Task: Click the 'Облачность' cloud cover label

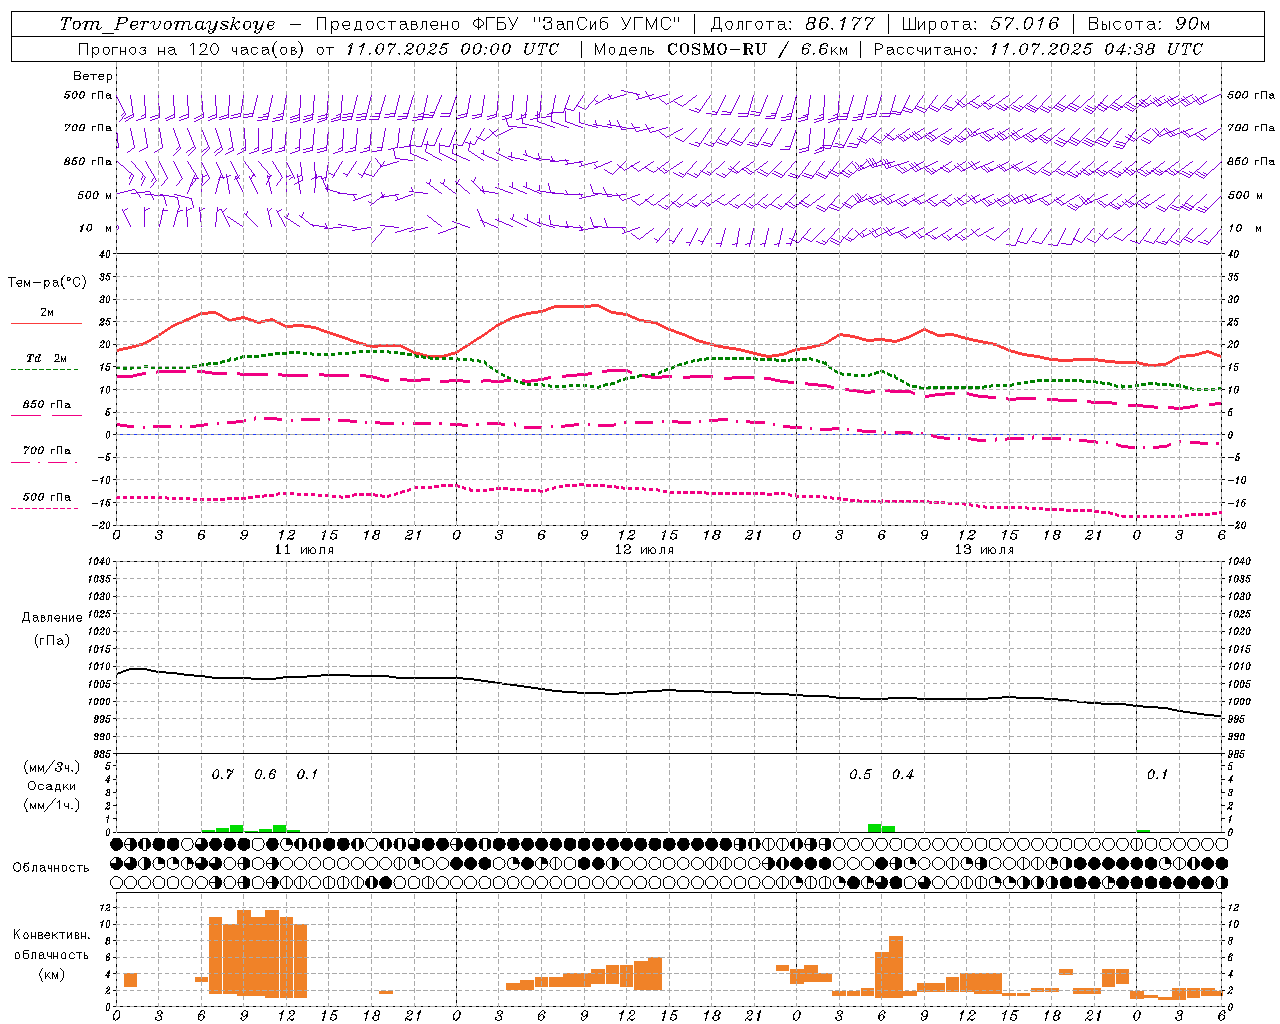Action: pyautogui.click(x=51, y=867)
